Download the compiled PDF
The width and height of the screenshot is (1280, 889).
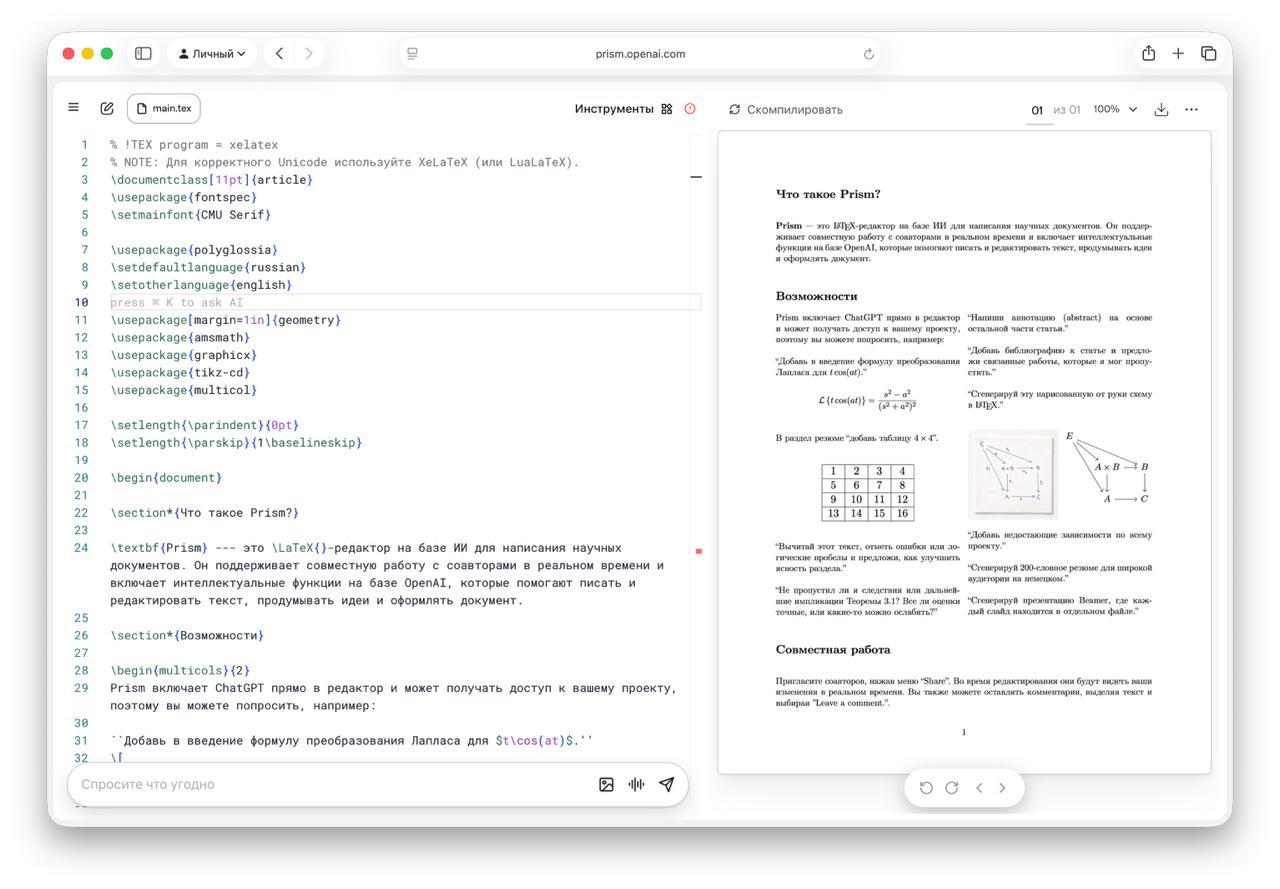pyautogui.click(x=1161, y=109)
